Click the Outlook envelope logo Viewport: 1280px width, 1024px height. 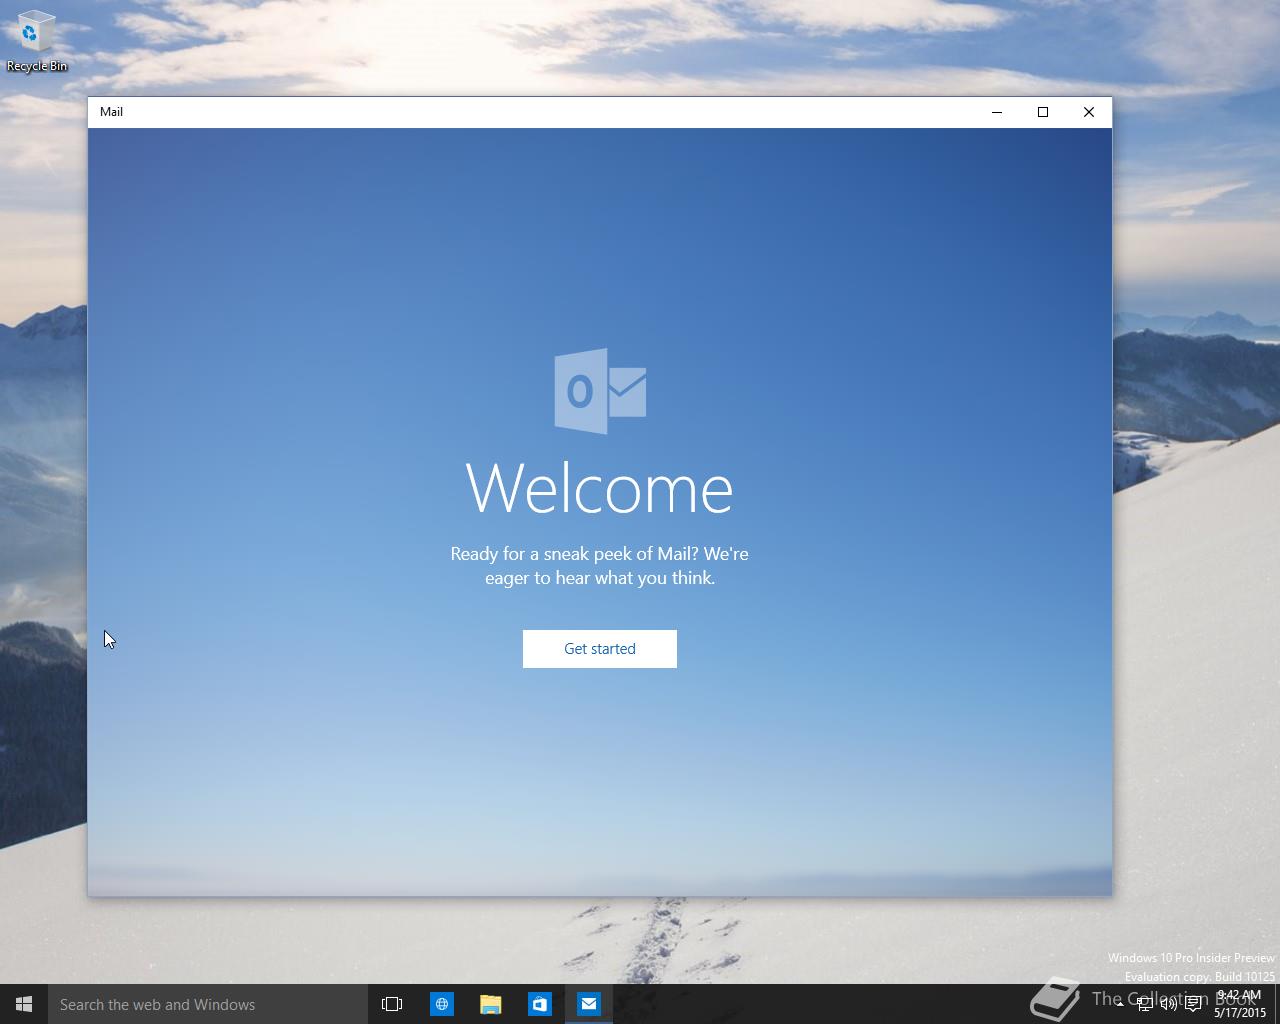600,391
